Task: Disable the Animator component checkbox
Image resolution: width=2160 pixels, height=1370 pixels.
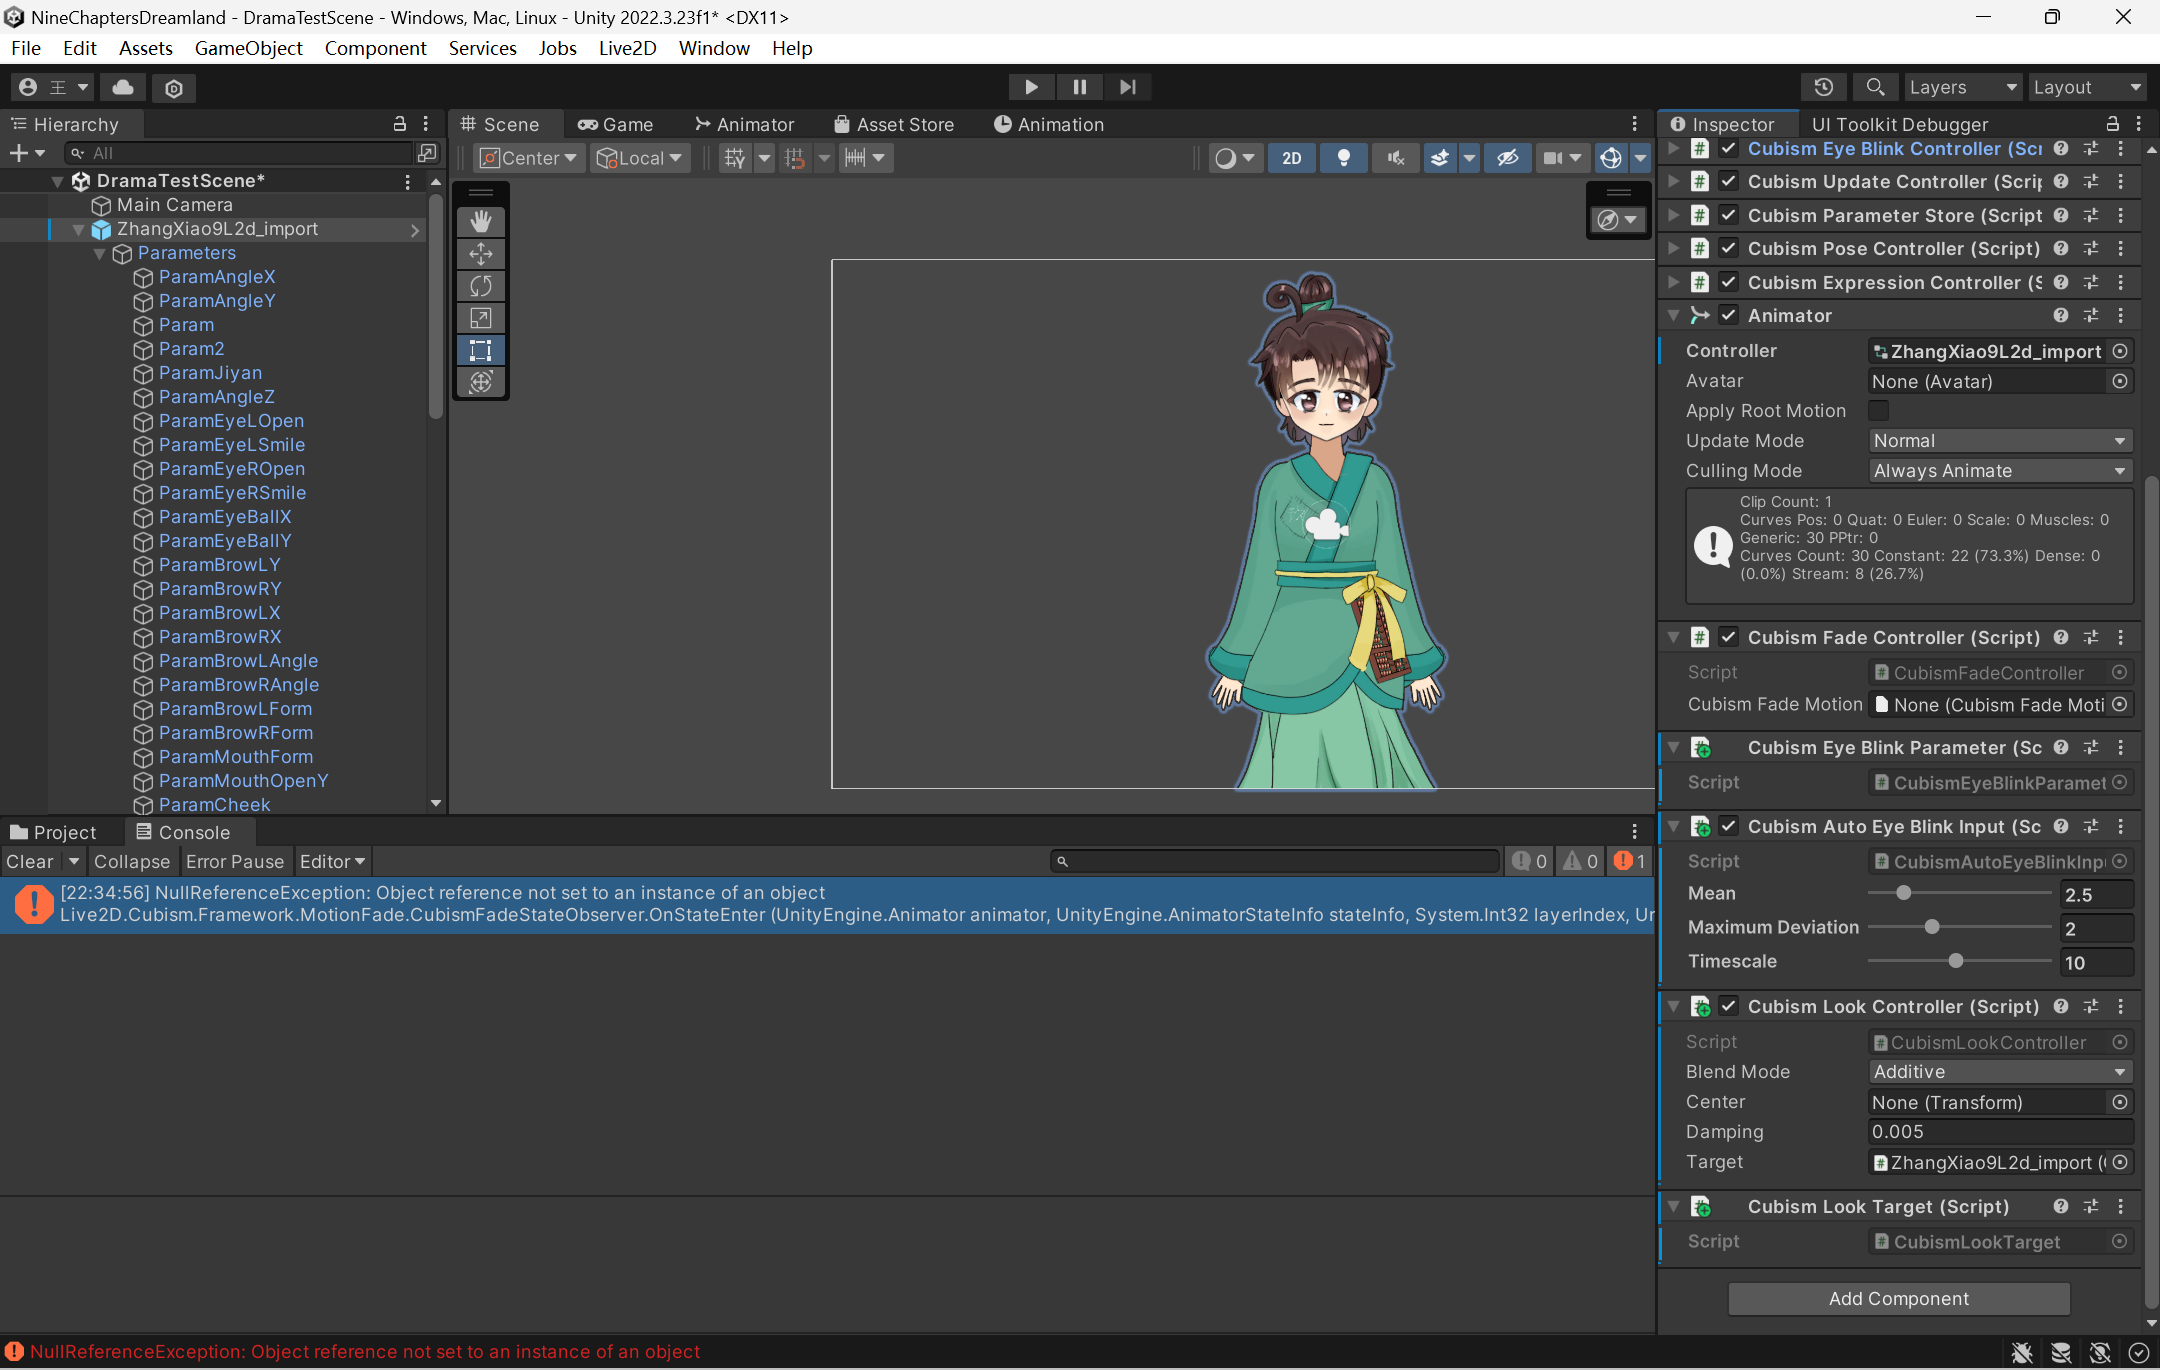Action: coord(1728,315)
